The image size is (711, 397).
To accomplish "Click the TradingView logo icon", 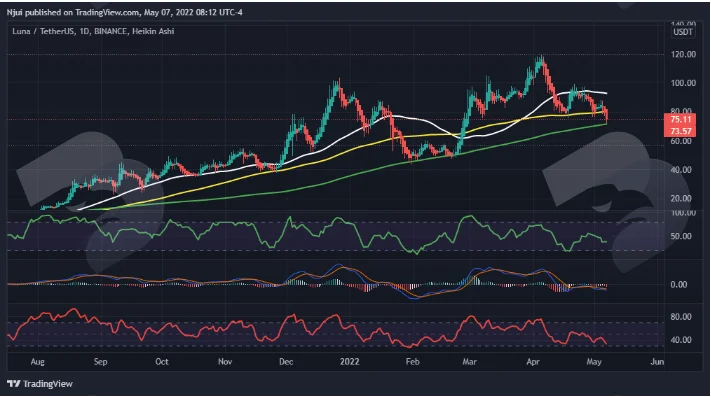I will point(14,384).
